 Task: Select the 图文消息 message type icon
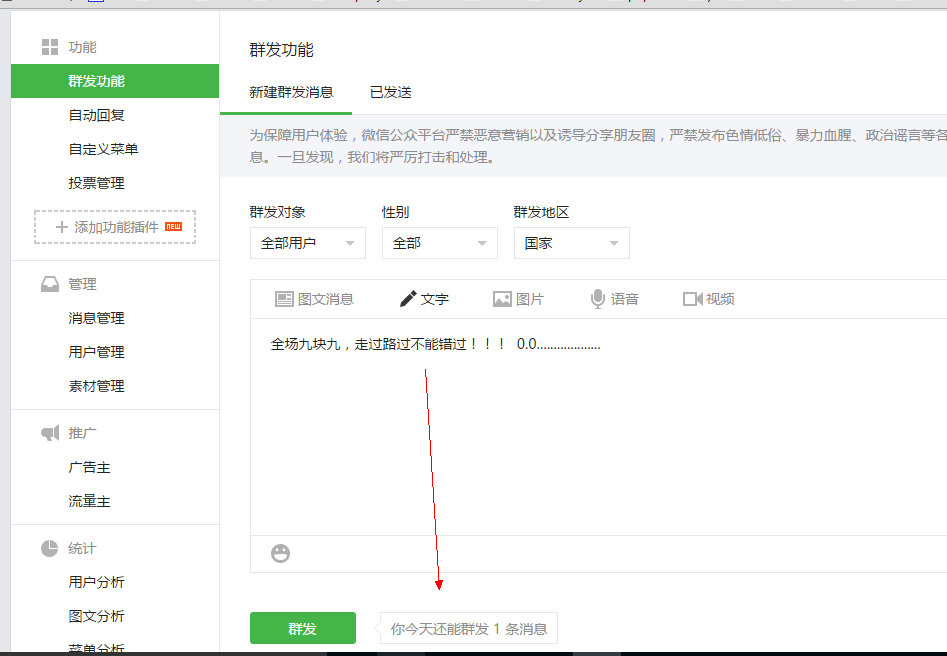(284, 299)
